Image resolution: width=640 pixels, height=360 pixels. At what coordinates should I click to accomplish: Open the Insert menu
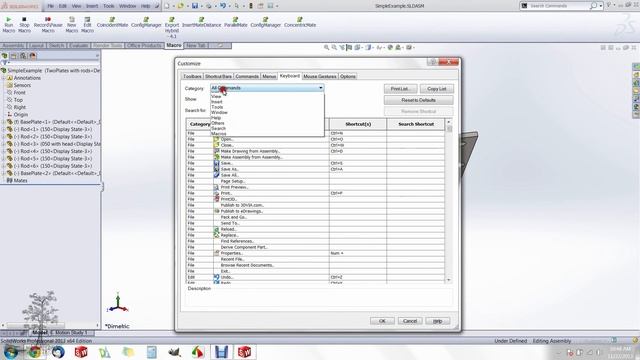92,6
